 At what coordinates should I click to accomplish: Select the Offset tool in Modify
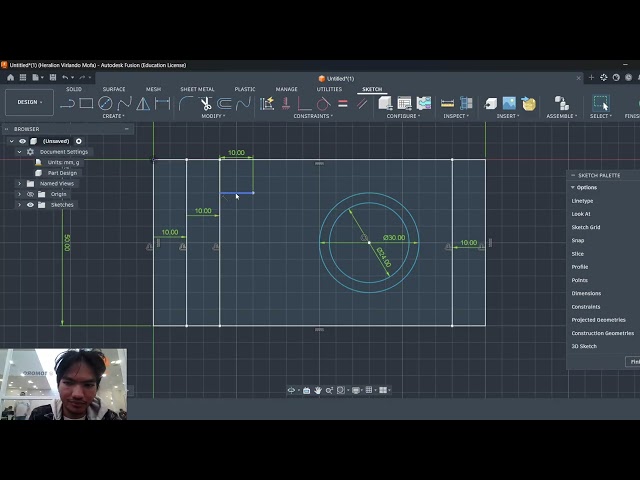coord(224,104)
